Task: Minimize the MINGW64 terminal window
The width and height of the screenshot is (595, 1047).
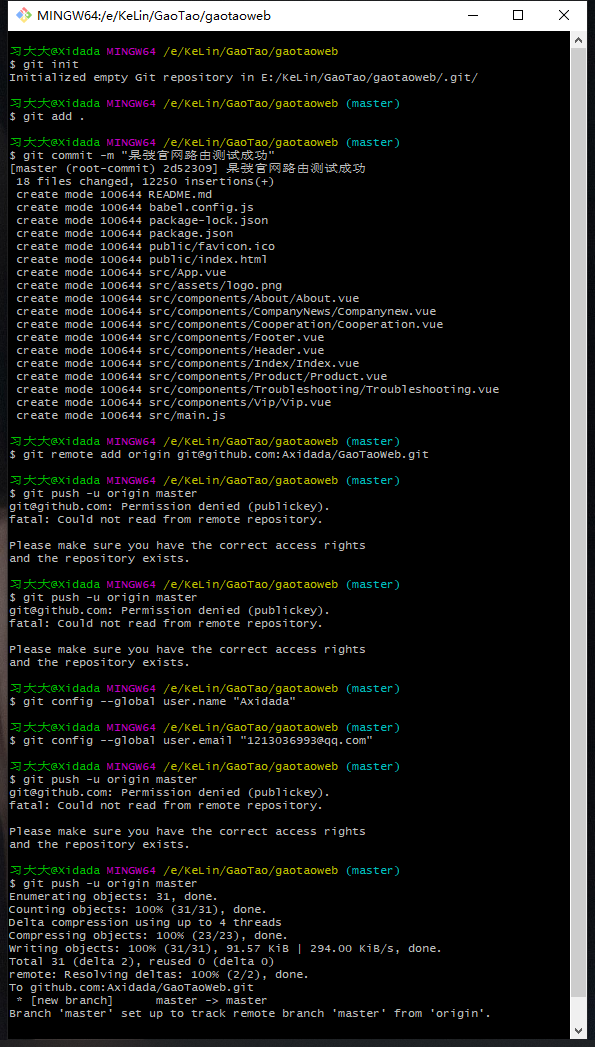Action: coord(473,15)
